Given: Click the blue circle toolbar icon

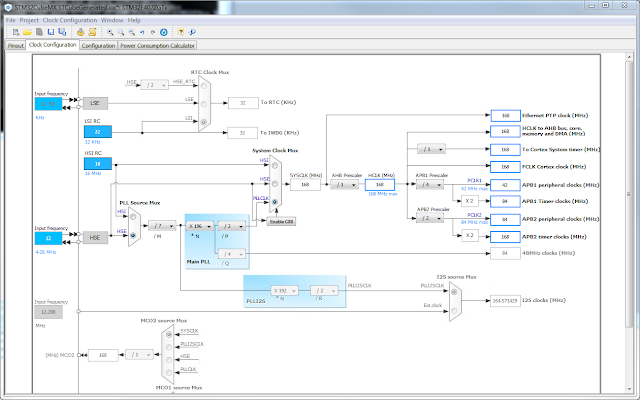Looking at the screenshot, I should (x=164, y=32).
